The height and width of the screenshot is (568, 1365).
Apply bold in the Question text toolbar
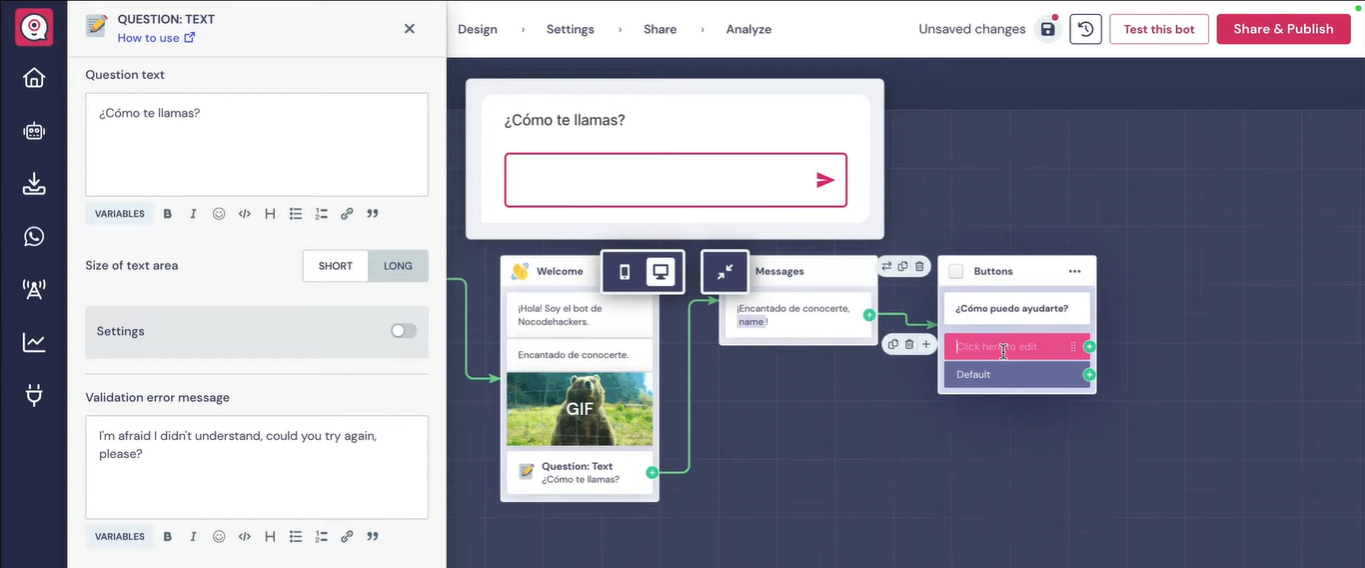[168, 213]
